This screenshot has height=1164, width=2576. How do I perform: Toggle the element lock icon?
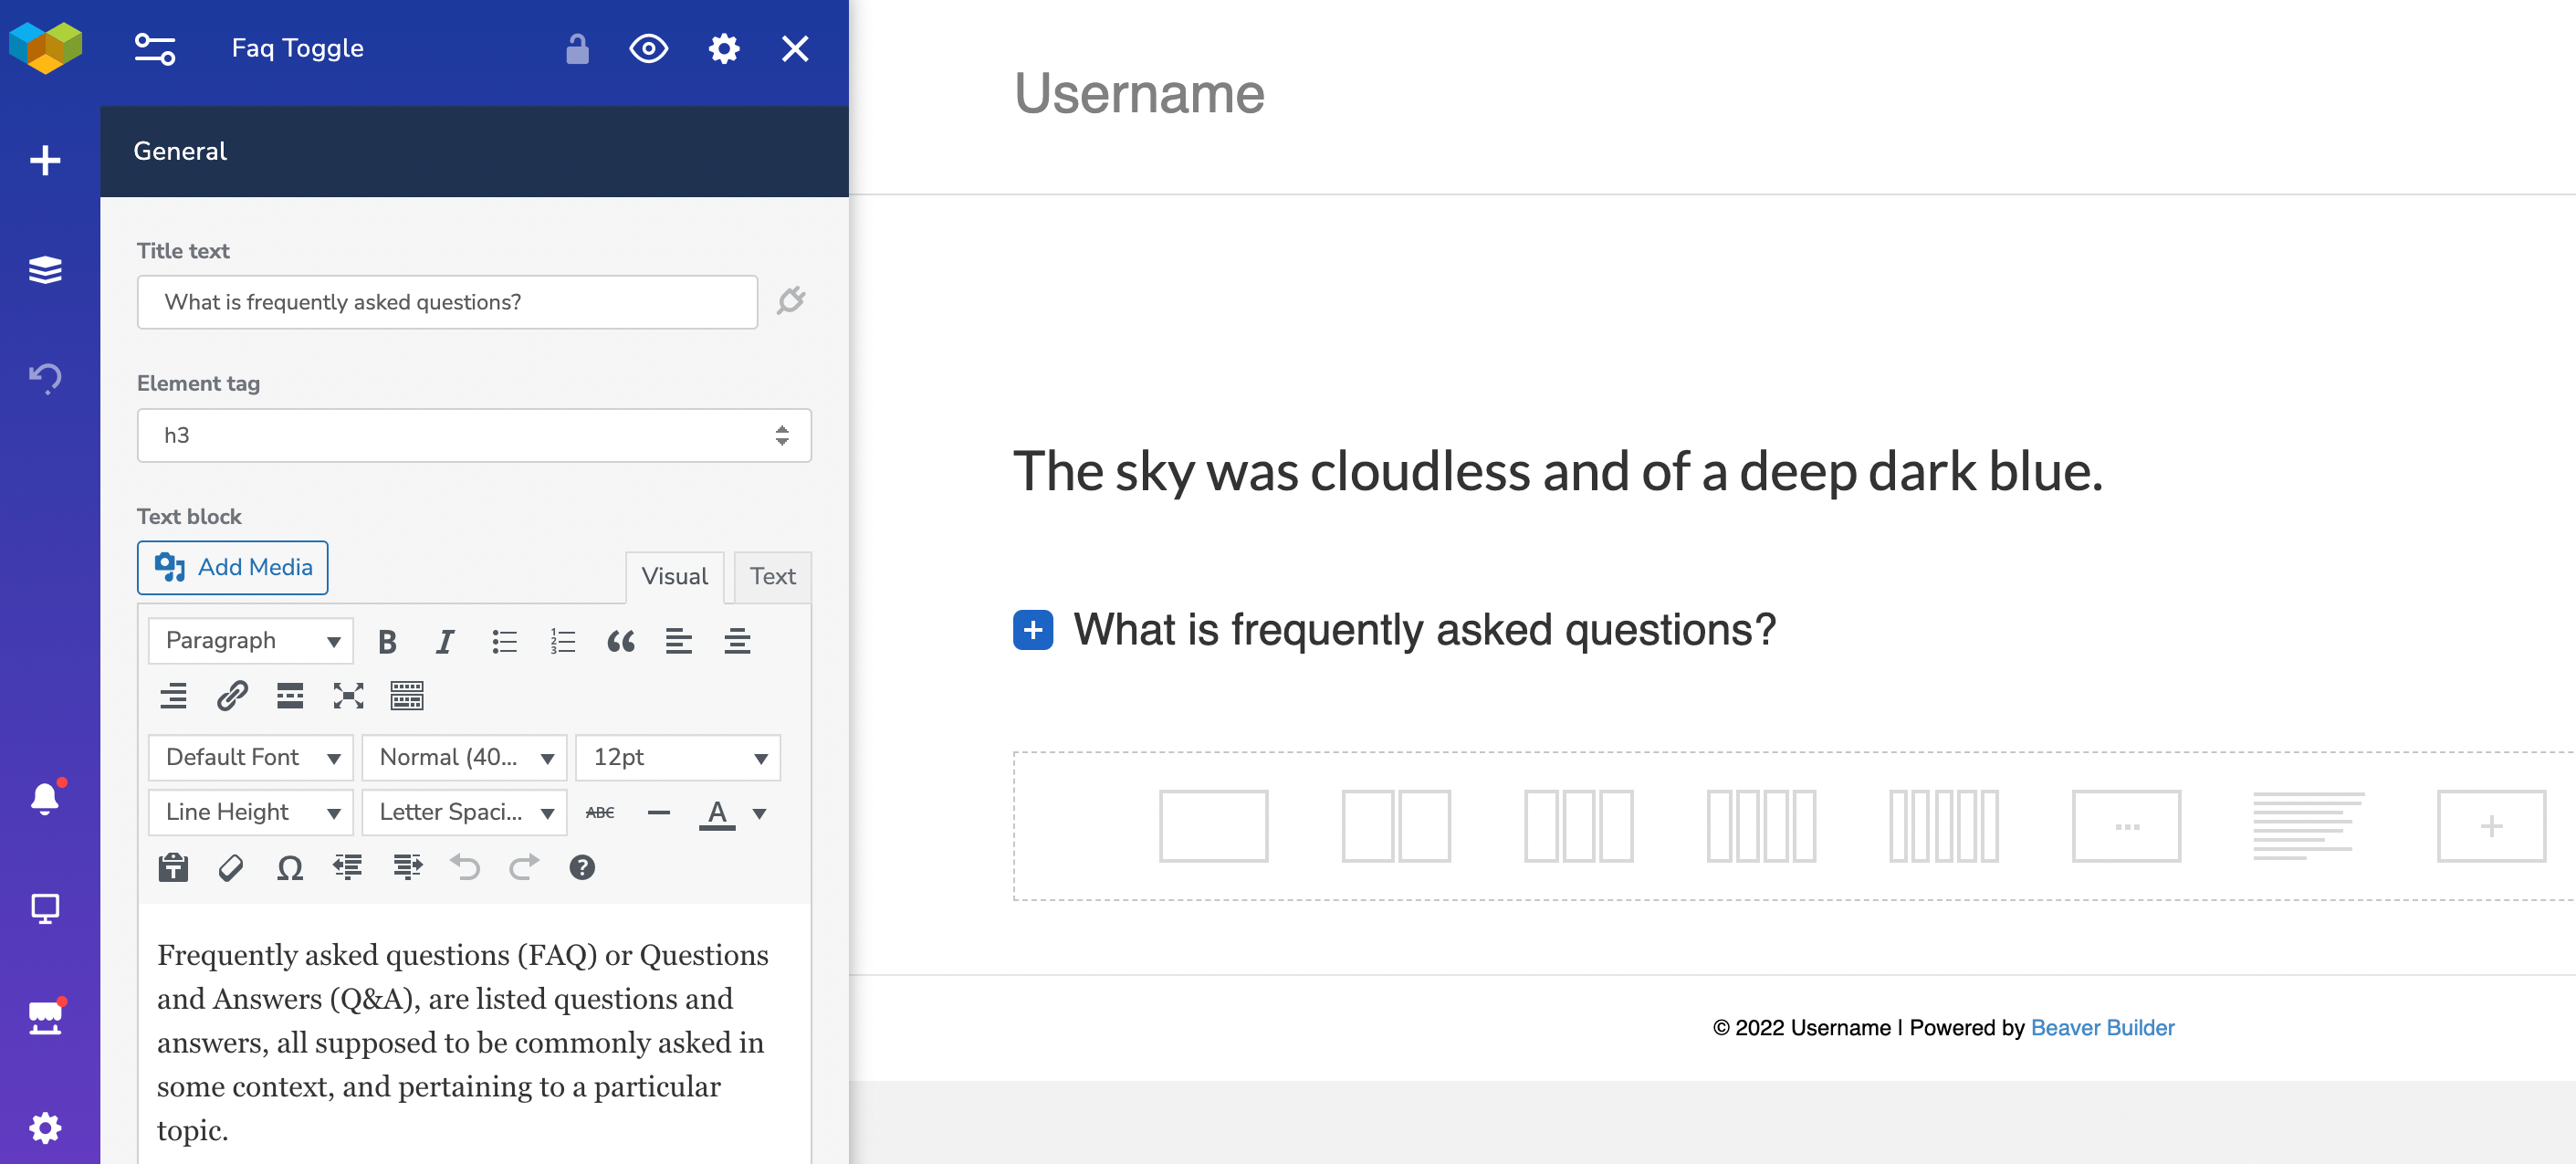click(x=577, y=49)
